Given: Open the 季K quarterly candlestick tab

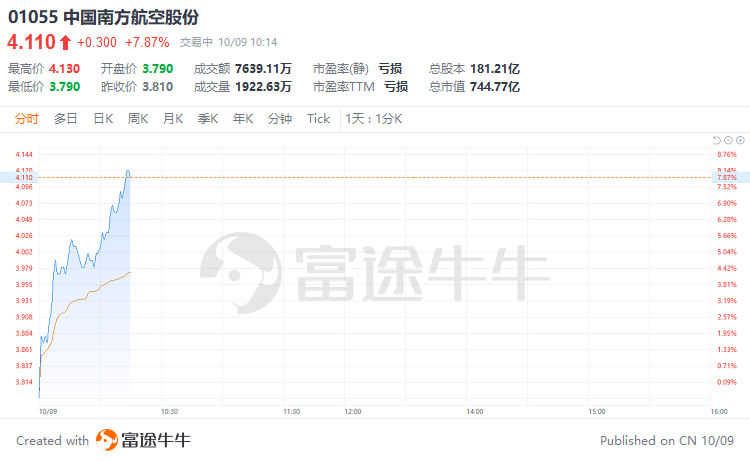Looking at the screenshot, I should pyautogui.click(x=208, y=119).
